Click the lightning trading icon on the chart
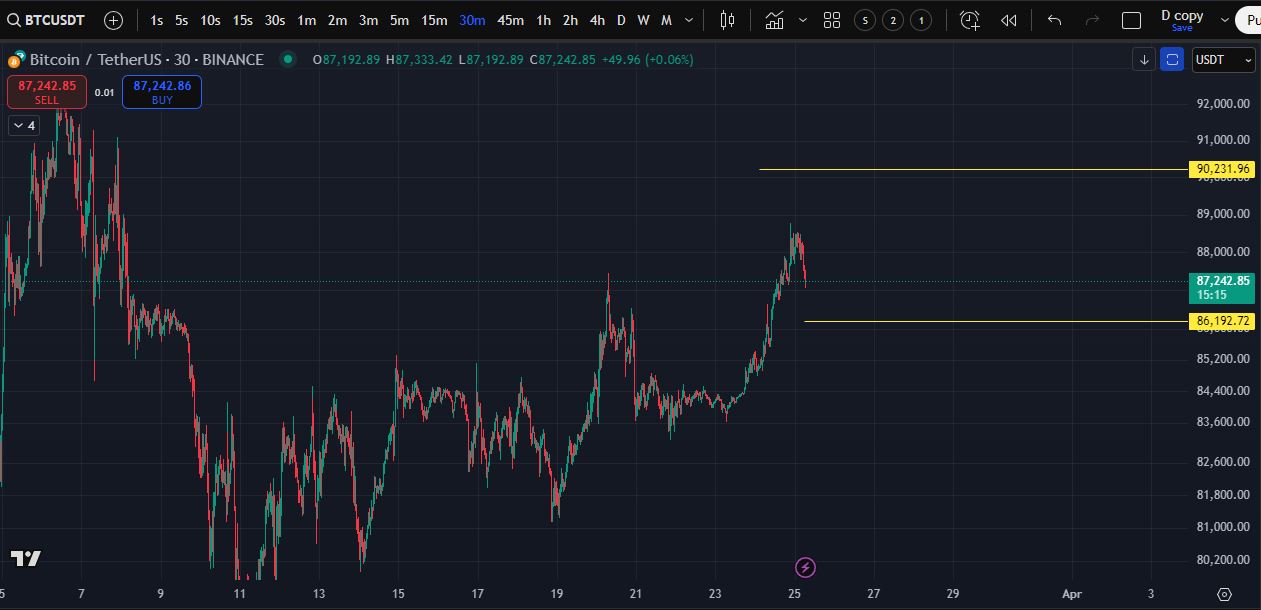 pyautogui.click(x=805, y=567)
